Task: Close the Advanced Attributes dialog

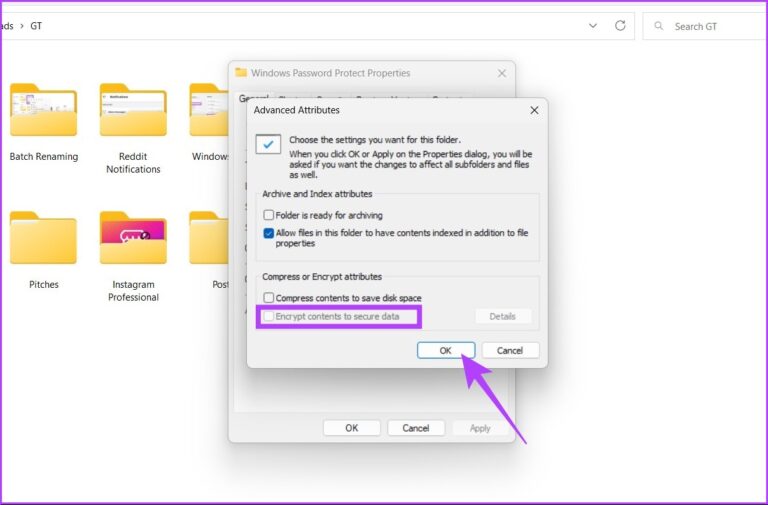Action: click(534, 110)
